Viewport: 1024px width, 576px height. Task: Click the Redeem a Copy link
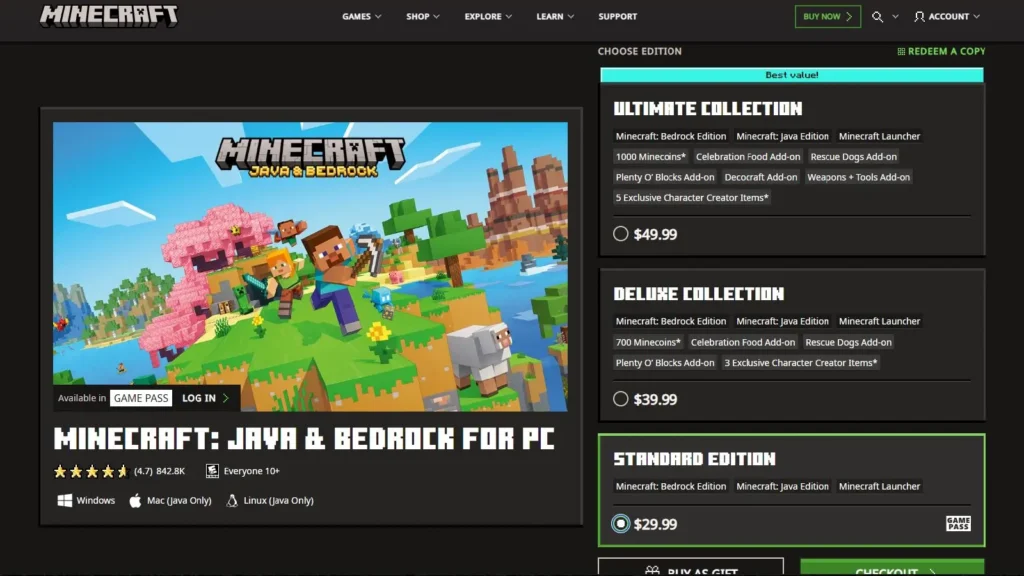coord(941,52)
